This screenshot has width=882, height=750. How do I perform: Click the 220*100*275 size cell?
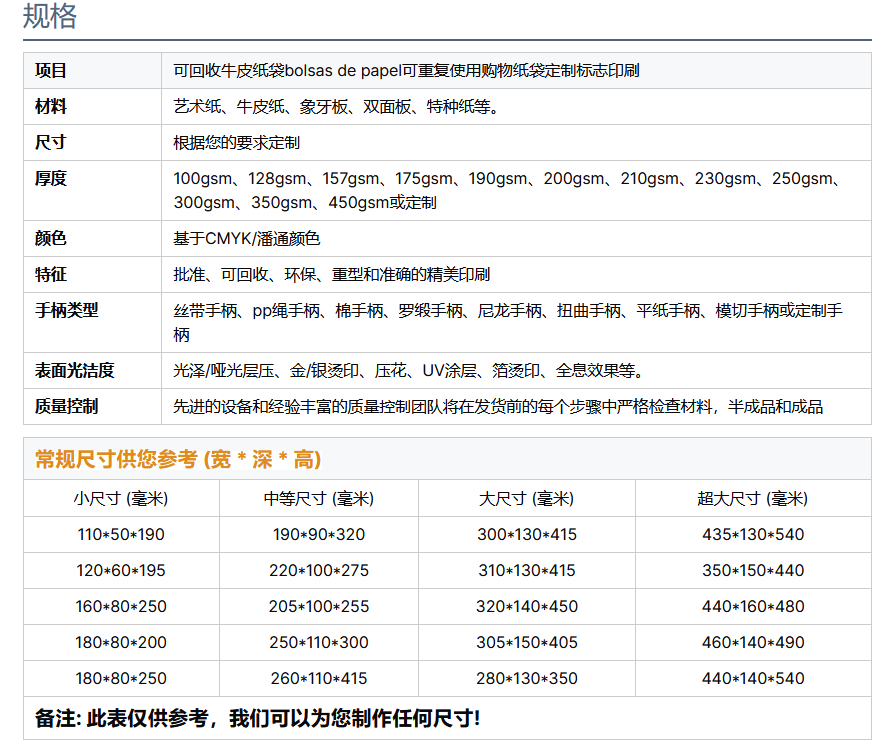(x=318, y=570)
